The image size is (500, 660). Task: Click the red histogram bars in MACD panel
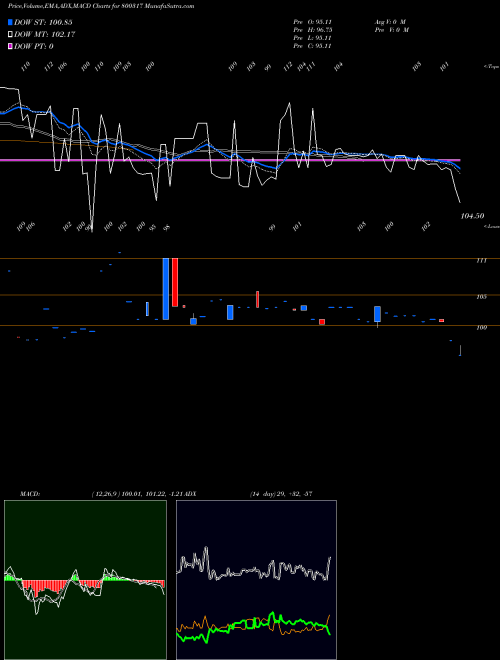click(x=46, y=586)
